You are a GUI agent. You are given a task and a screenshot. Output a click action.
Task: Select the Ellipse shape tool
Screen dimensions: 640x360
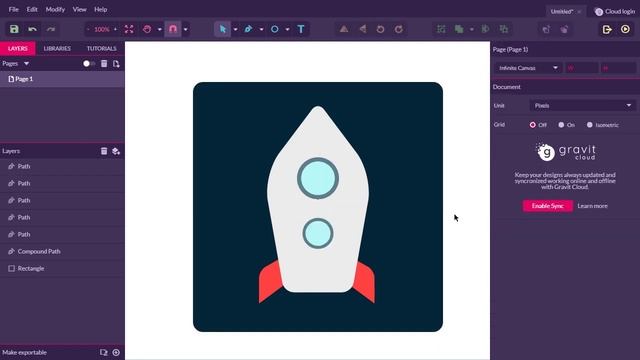point(275,29)
